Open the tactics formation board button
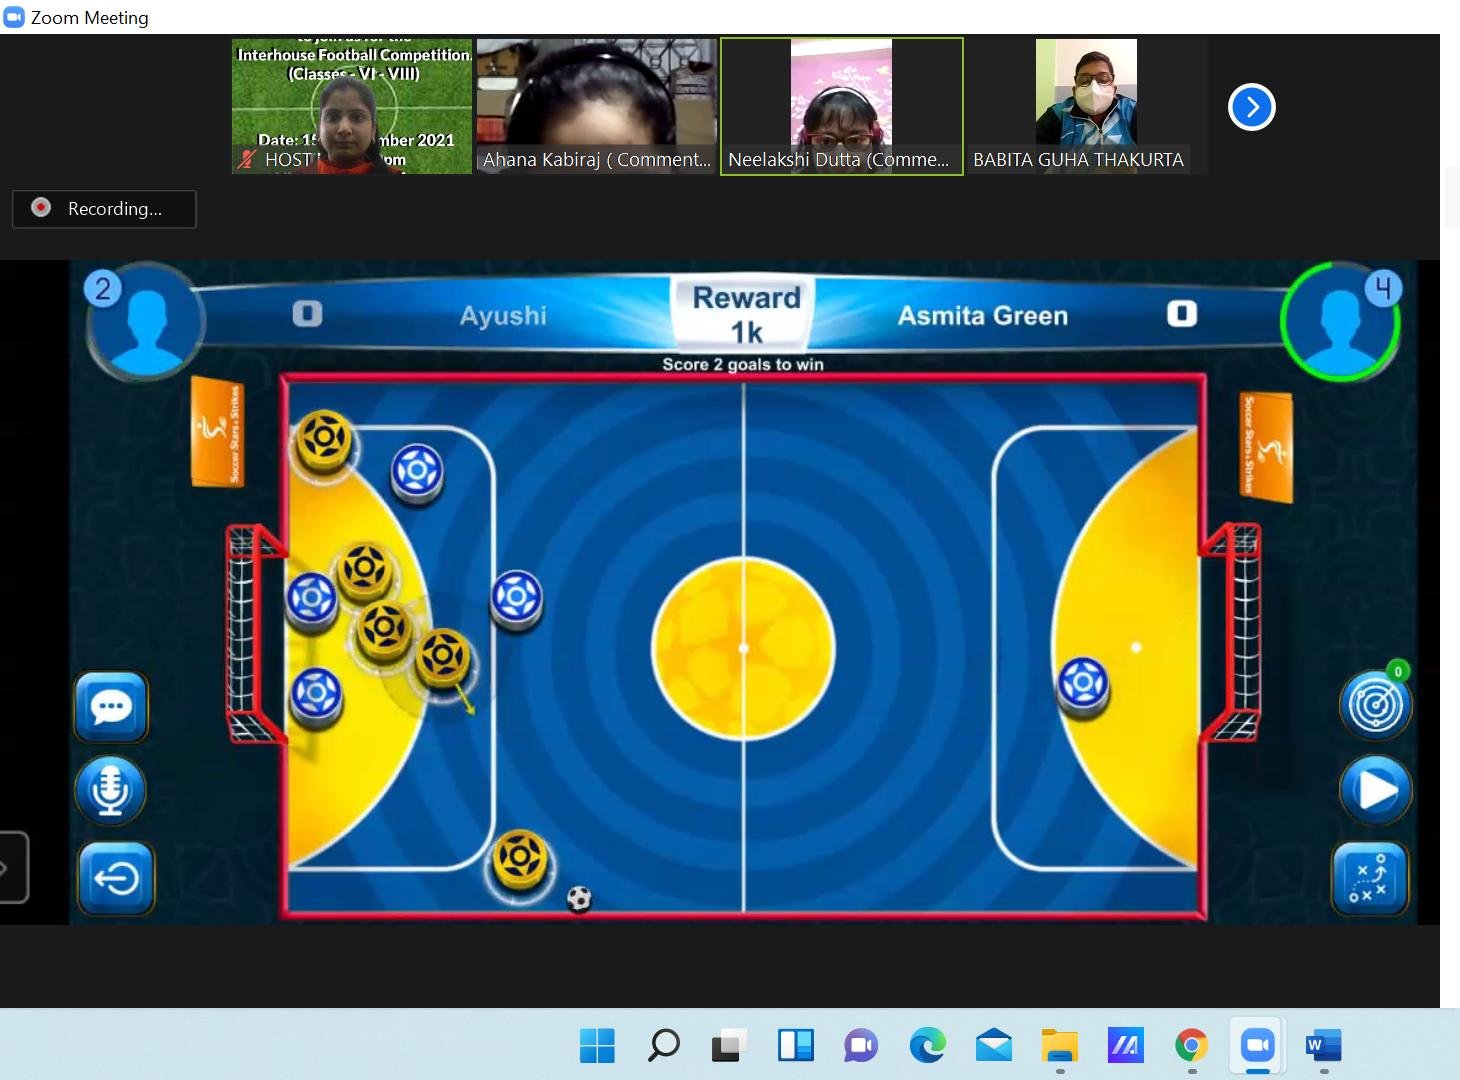This screenshot has height=1080, width=1460. [1370, 878]
